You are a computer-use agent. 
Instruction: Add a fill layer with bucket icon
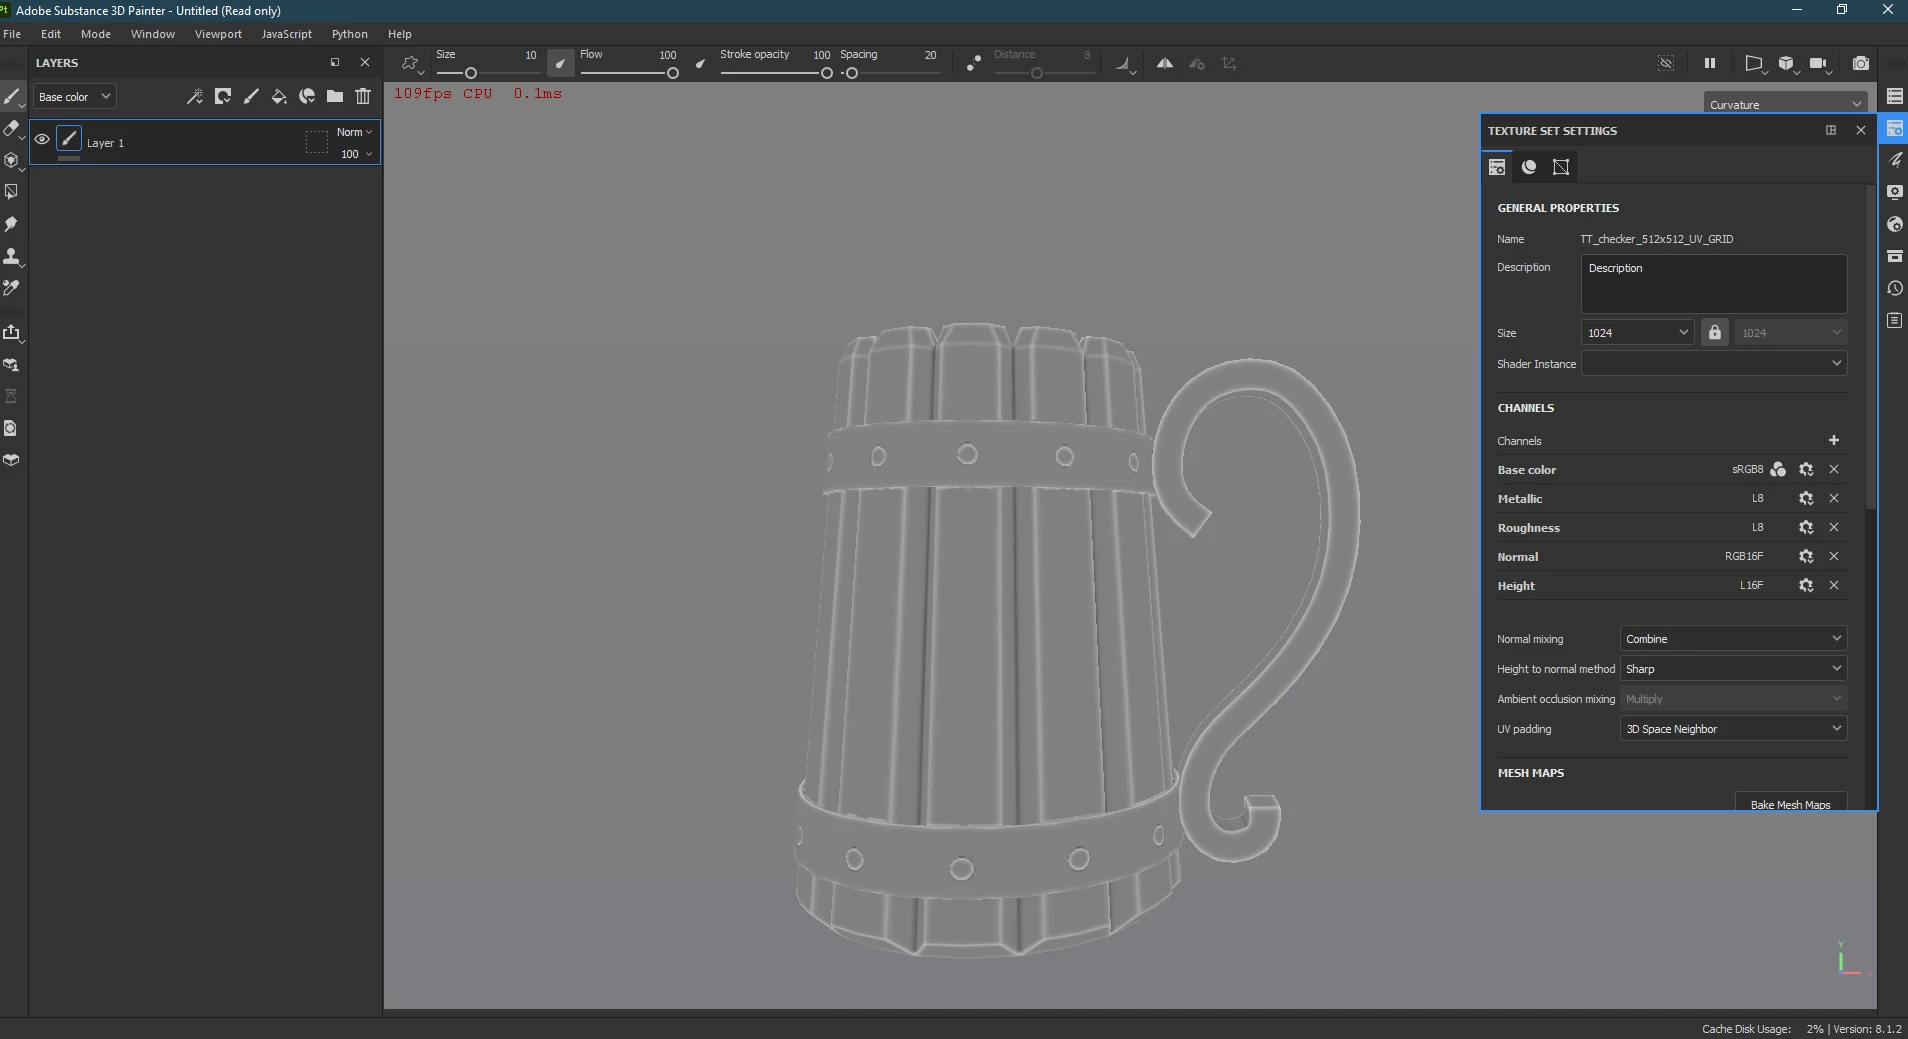coord(279,97)
